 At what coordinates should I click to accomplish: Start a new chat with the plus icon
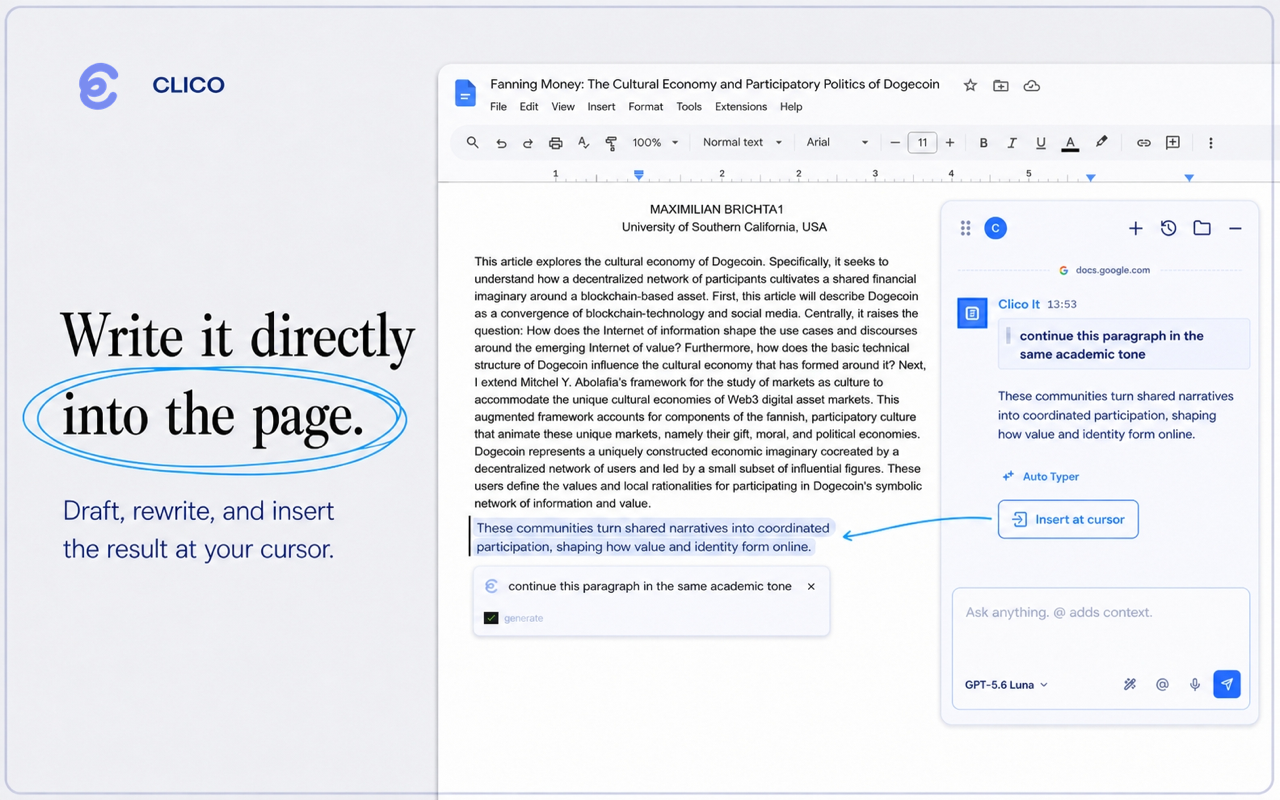(1135, 228)
